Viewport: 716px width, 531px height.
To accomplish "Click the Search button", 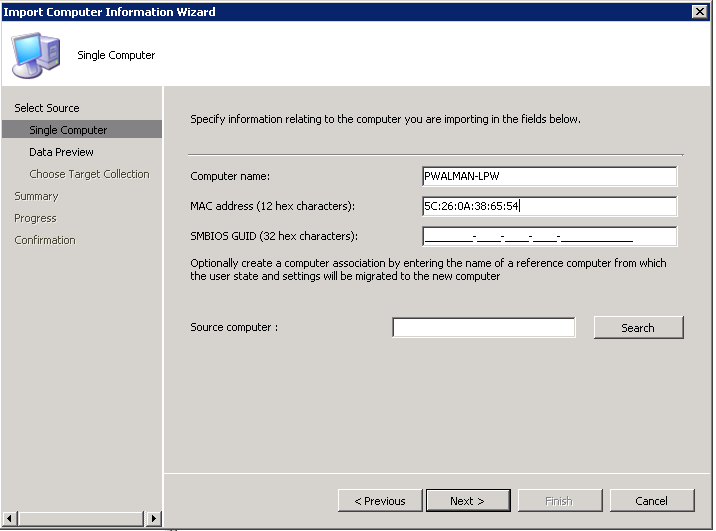I will point(638,327).
